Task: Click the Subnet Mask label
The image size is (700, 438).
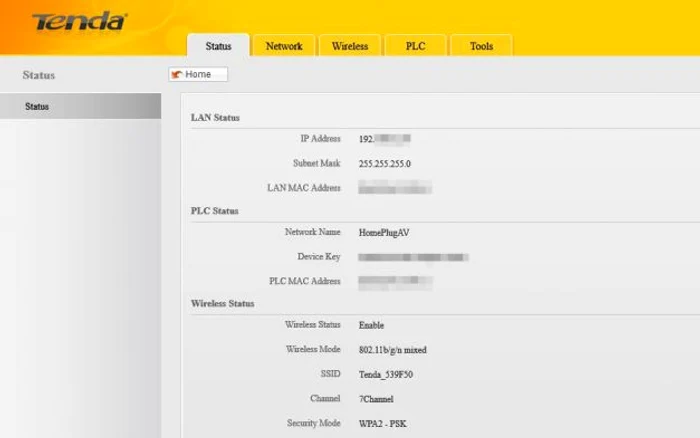Action: point(317,163)
